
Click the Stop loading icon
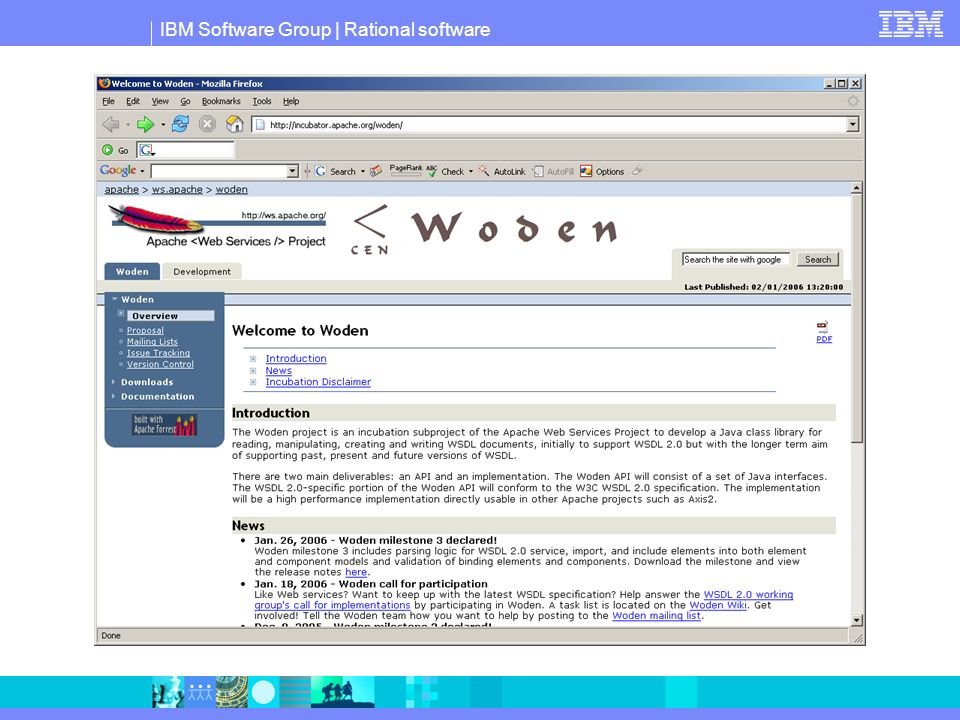208,124
